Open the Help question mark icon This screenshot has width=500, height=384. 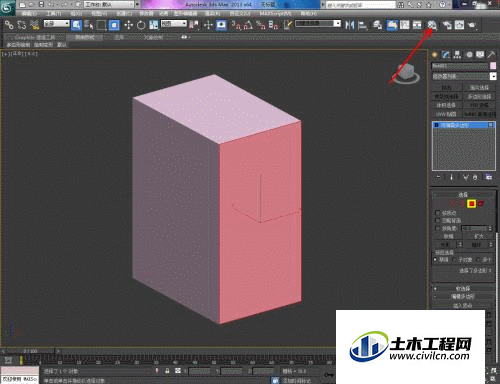[442, 5]
